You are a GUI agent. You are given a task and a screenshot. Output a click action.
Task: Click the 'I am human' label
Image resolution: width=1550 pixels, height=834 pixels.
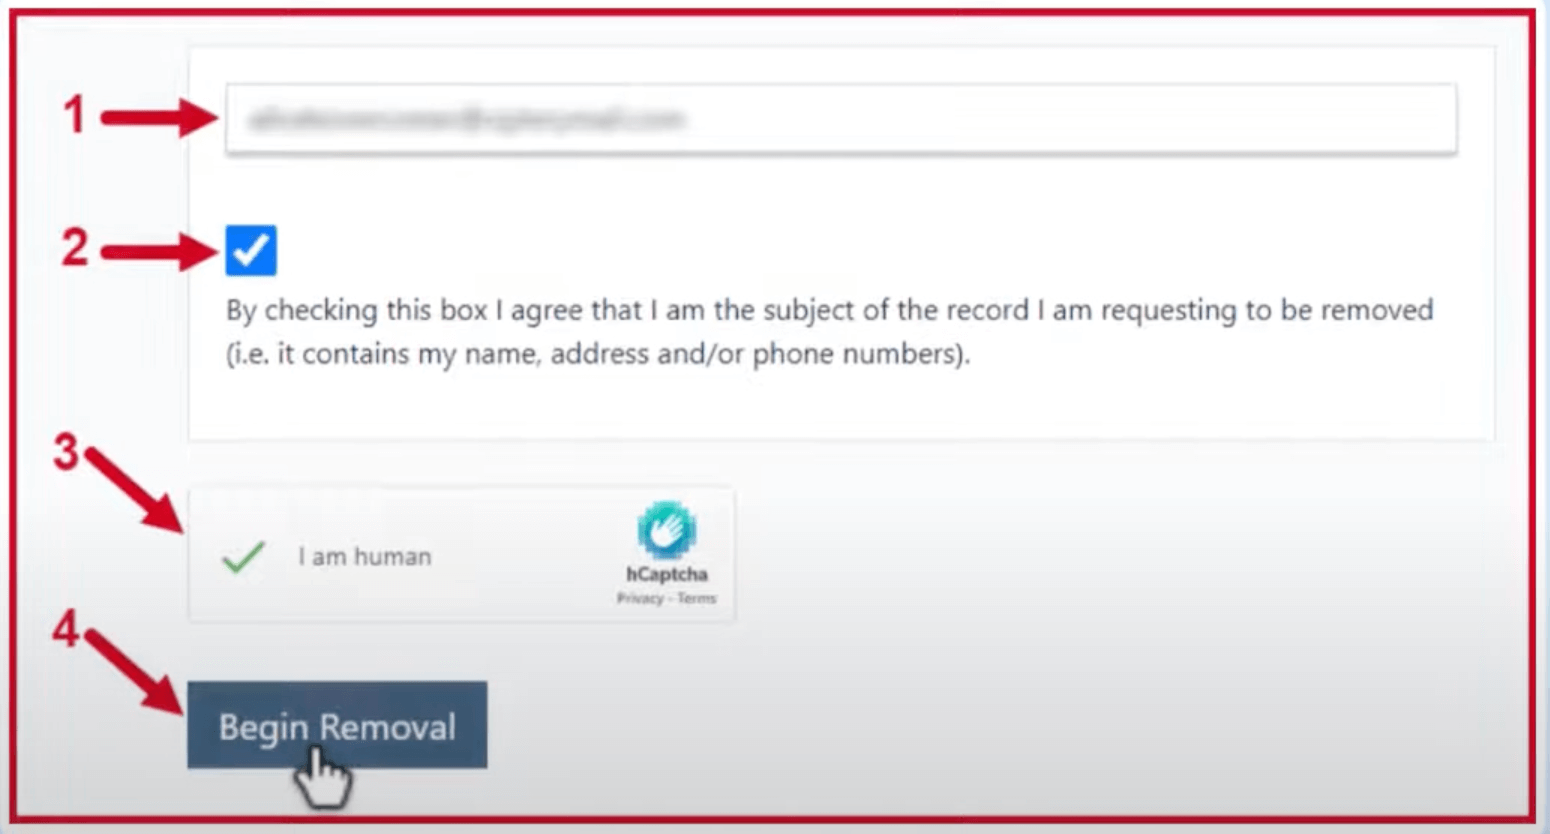point(365,557)
